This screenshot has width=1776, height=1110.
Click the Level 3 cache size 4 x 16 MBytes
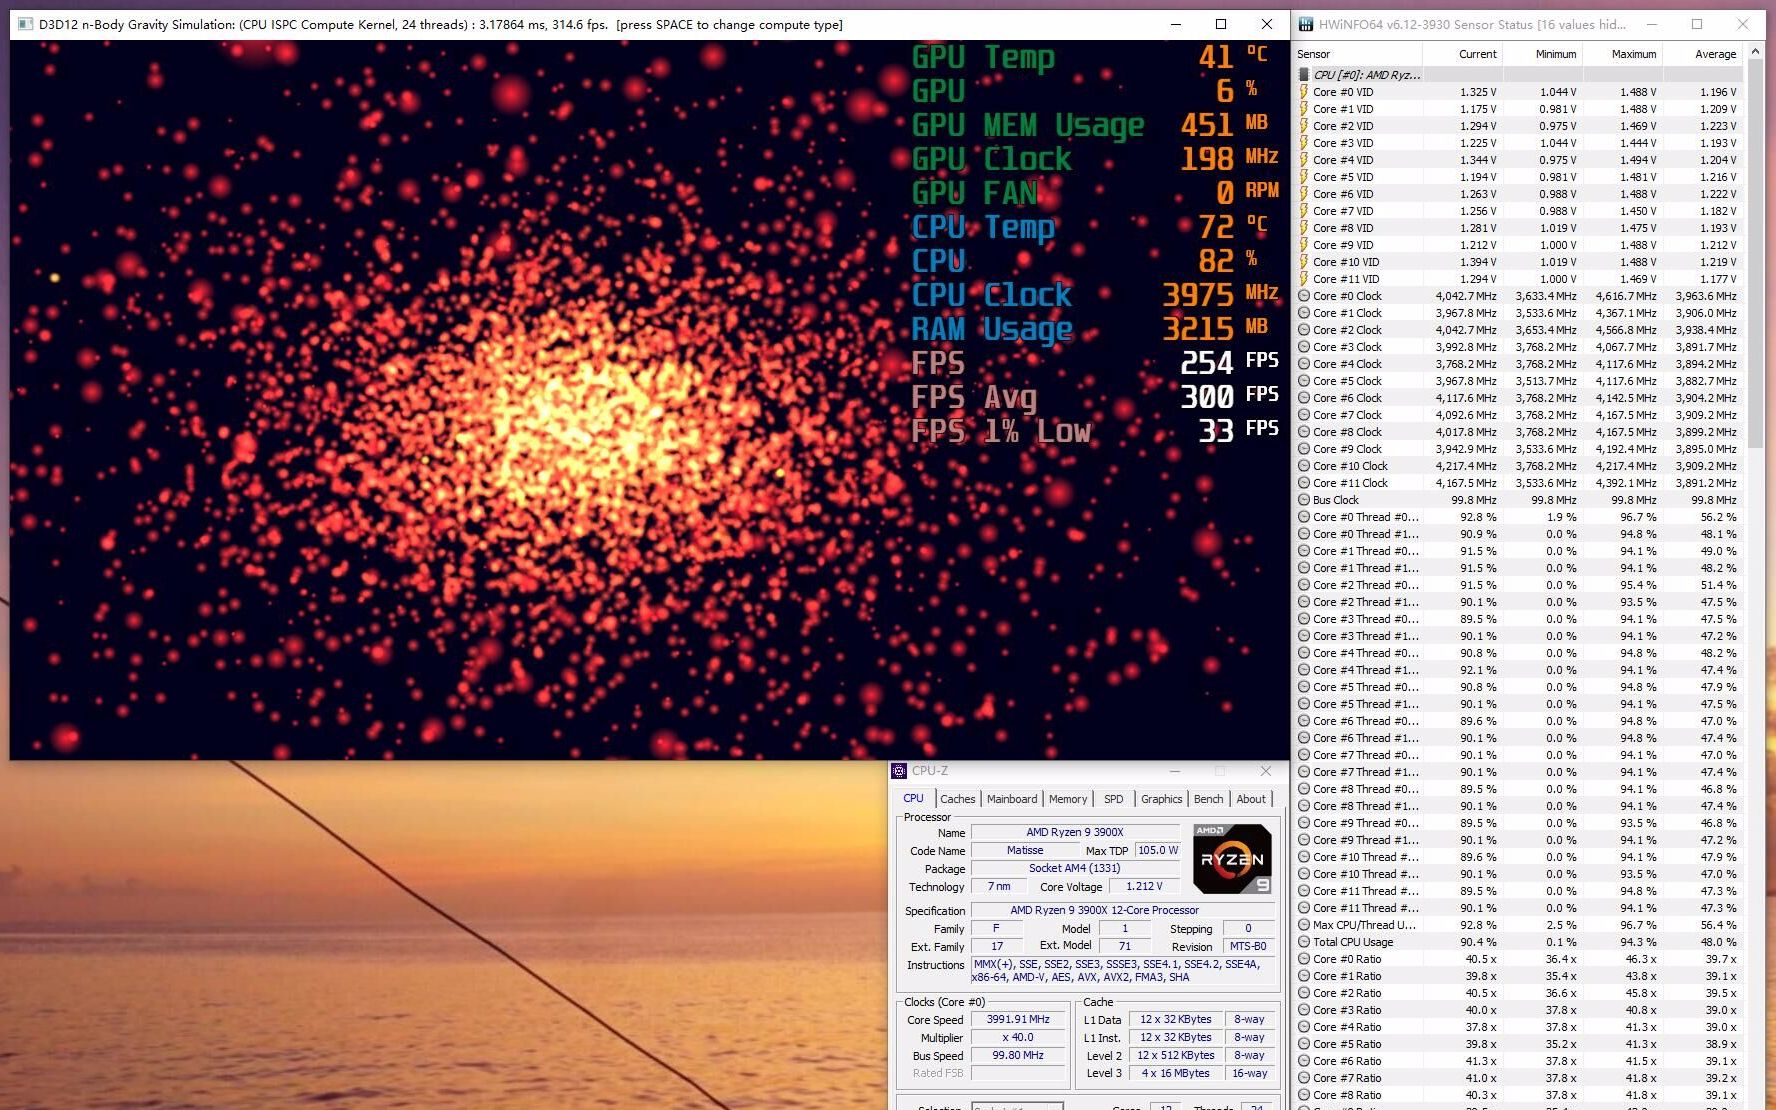click(1176, 1073)
